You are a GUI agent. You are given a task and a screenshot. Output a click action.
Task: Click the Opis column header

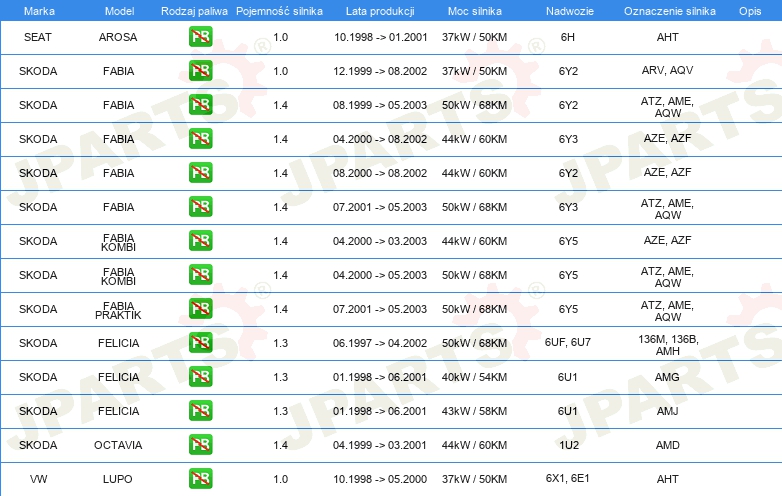pyautogui.click(x=749, y=10)
